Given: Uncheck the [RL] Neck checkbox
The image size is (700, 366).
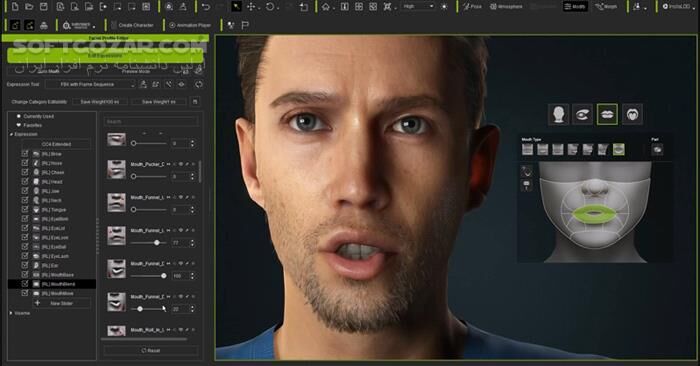Looking at the screenshot, I should click(25, 200).
